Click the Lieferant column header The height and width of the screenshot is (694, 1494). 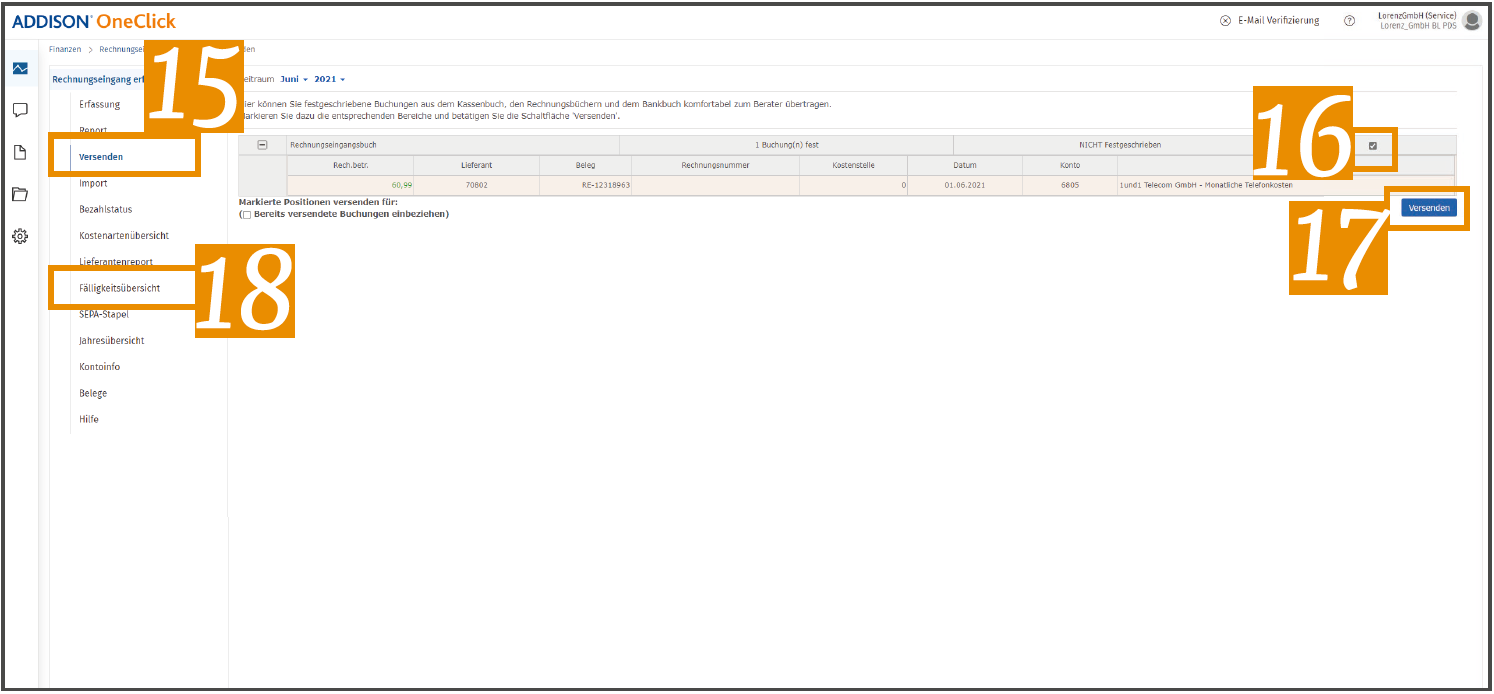(476, 165)
